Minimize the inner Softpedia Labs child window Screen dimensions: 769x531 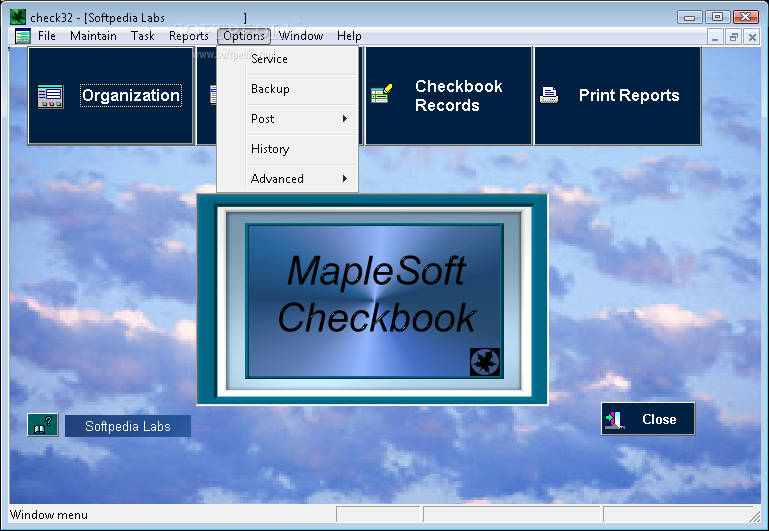pyautogui.click(x=715, y=37)
